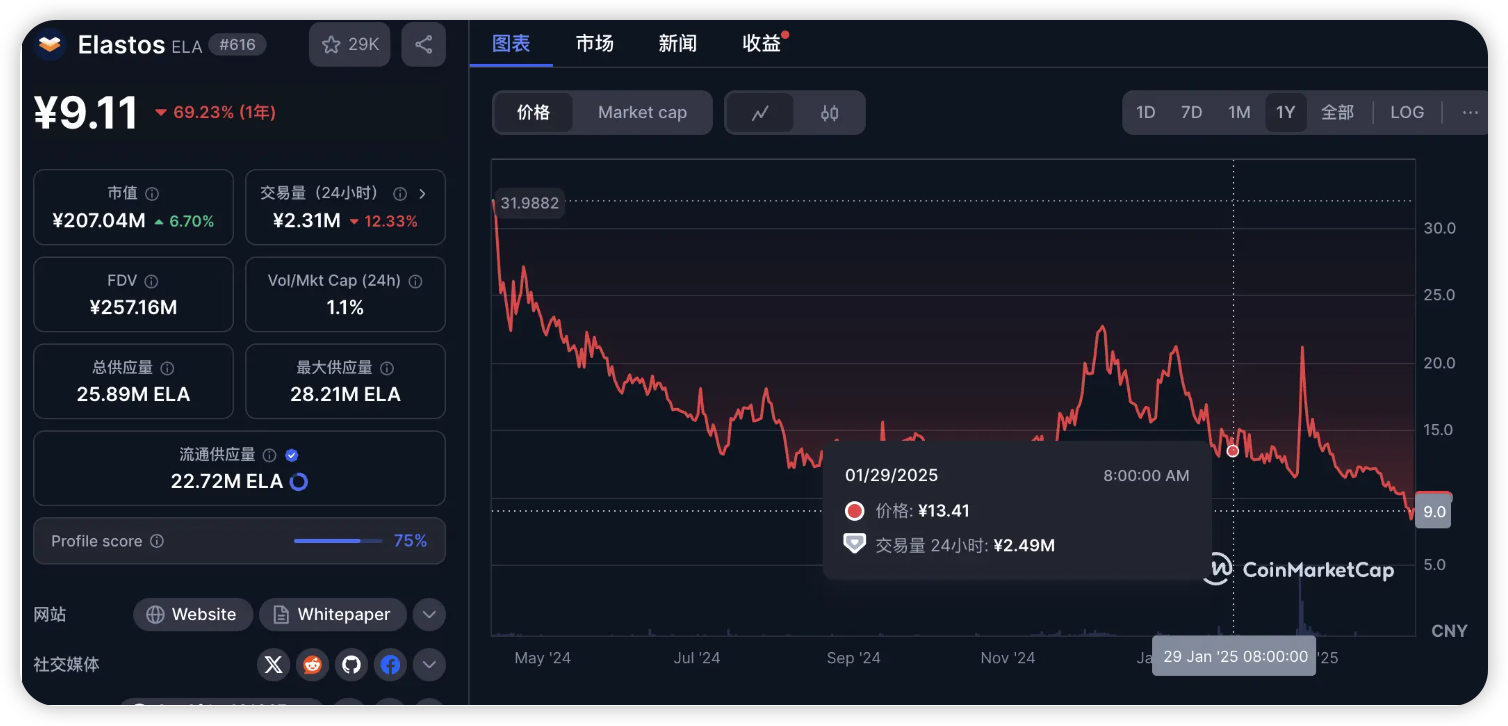Set chart range to 1M
Viewport: 1508px width, 726px height.
[1239, 113]
